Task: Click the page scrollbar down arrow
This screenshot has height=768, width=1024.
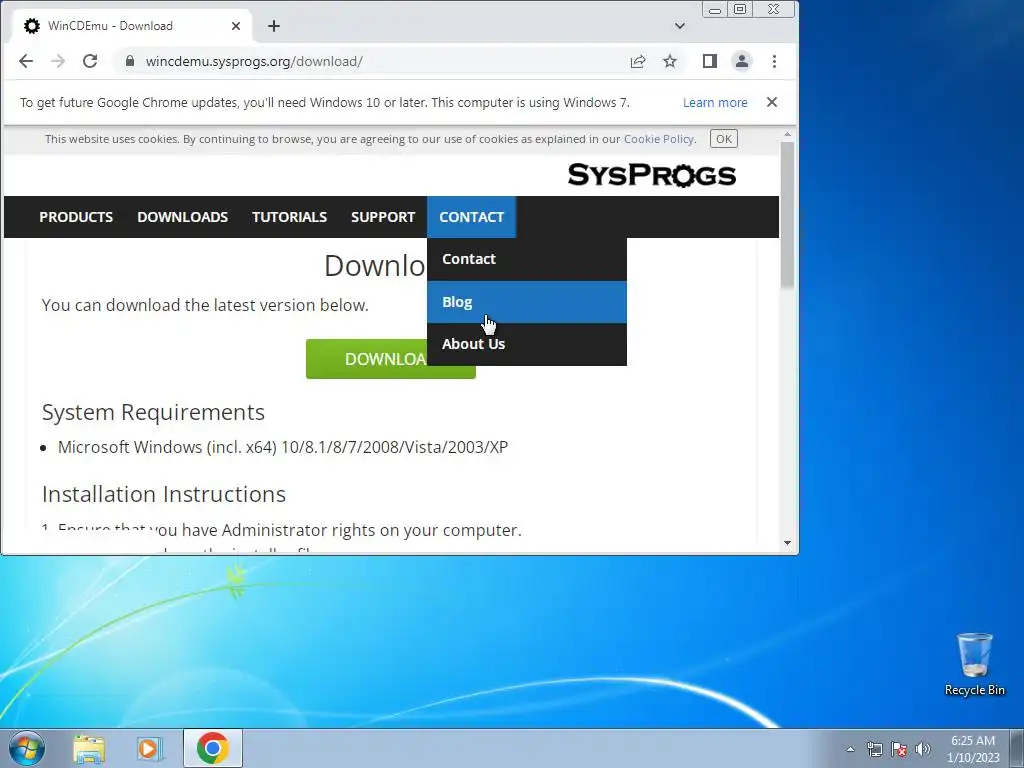Action: 787,543
